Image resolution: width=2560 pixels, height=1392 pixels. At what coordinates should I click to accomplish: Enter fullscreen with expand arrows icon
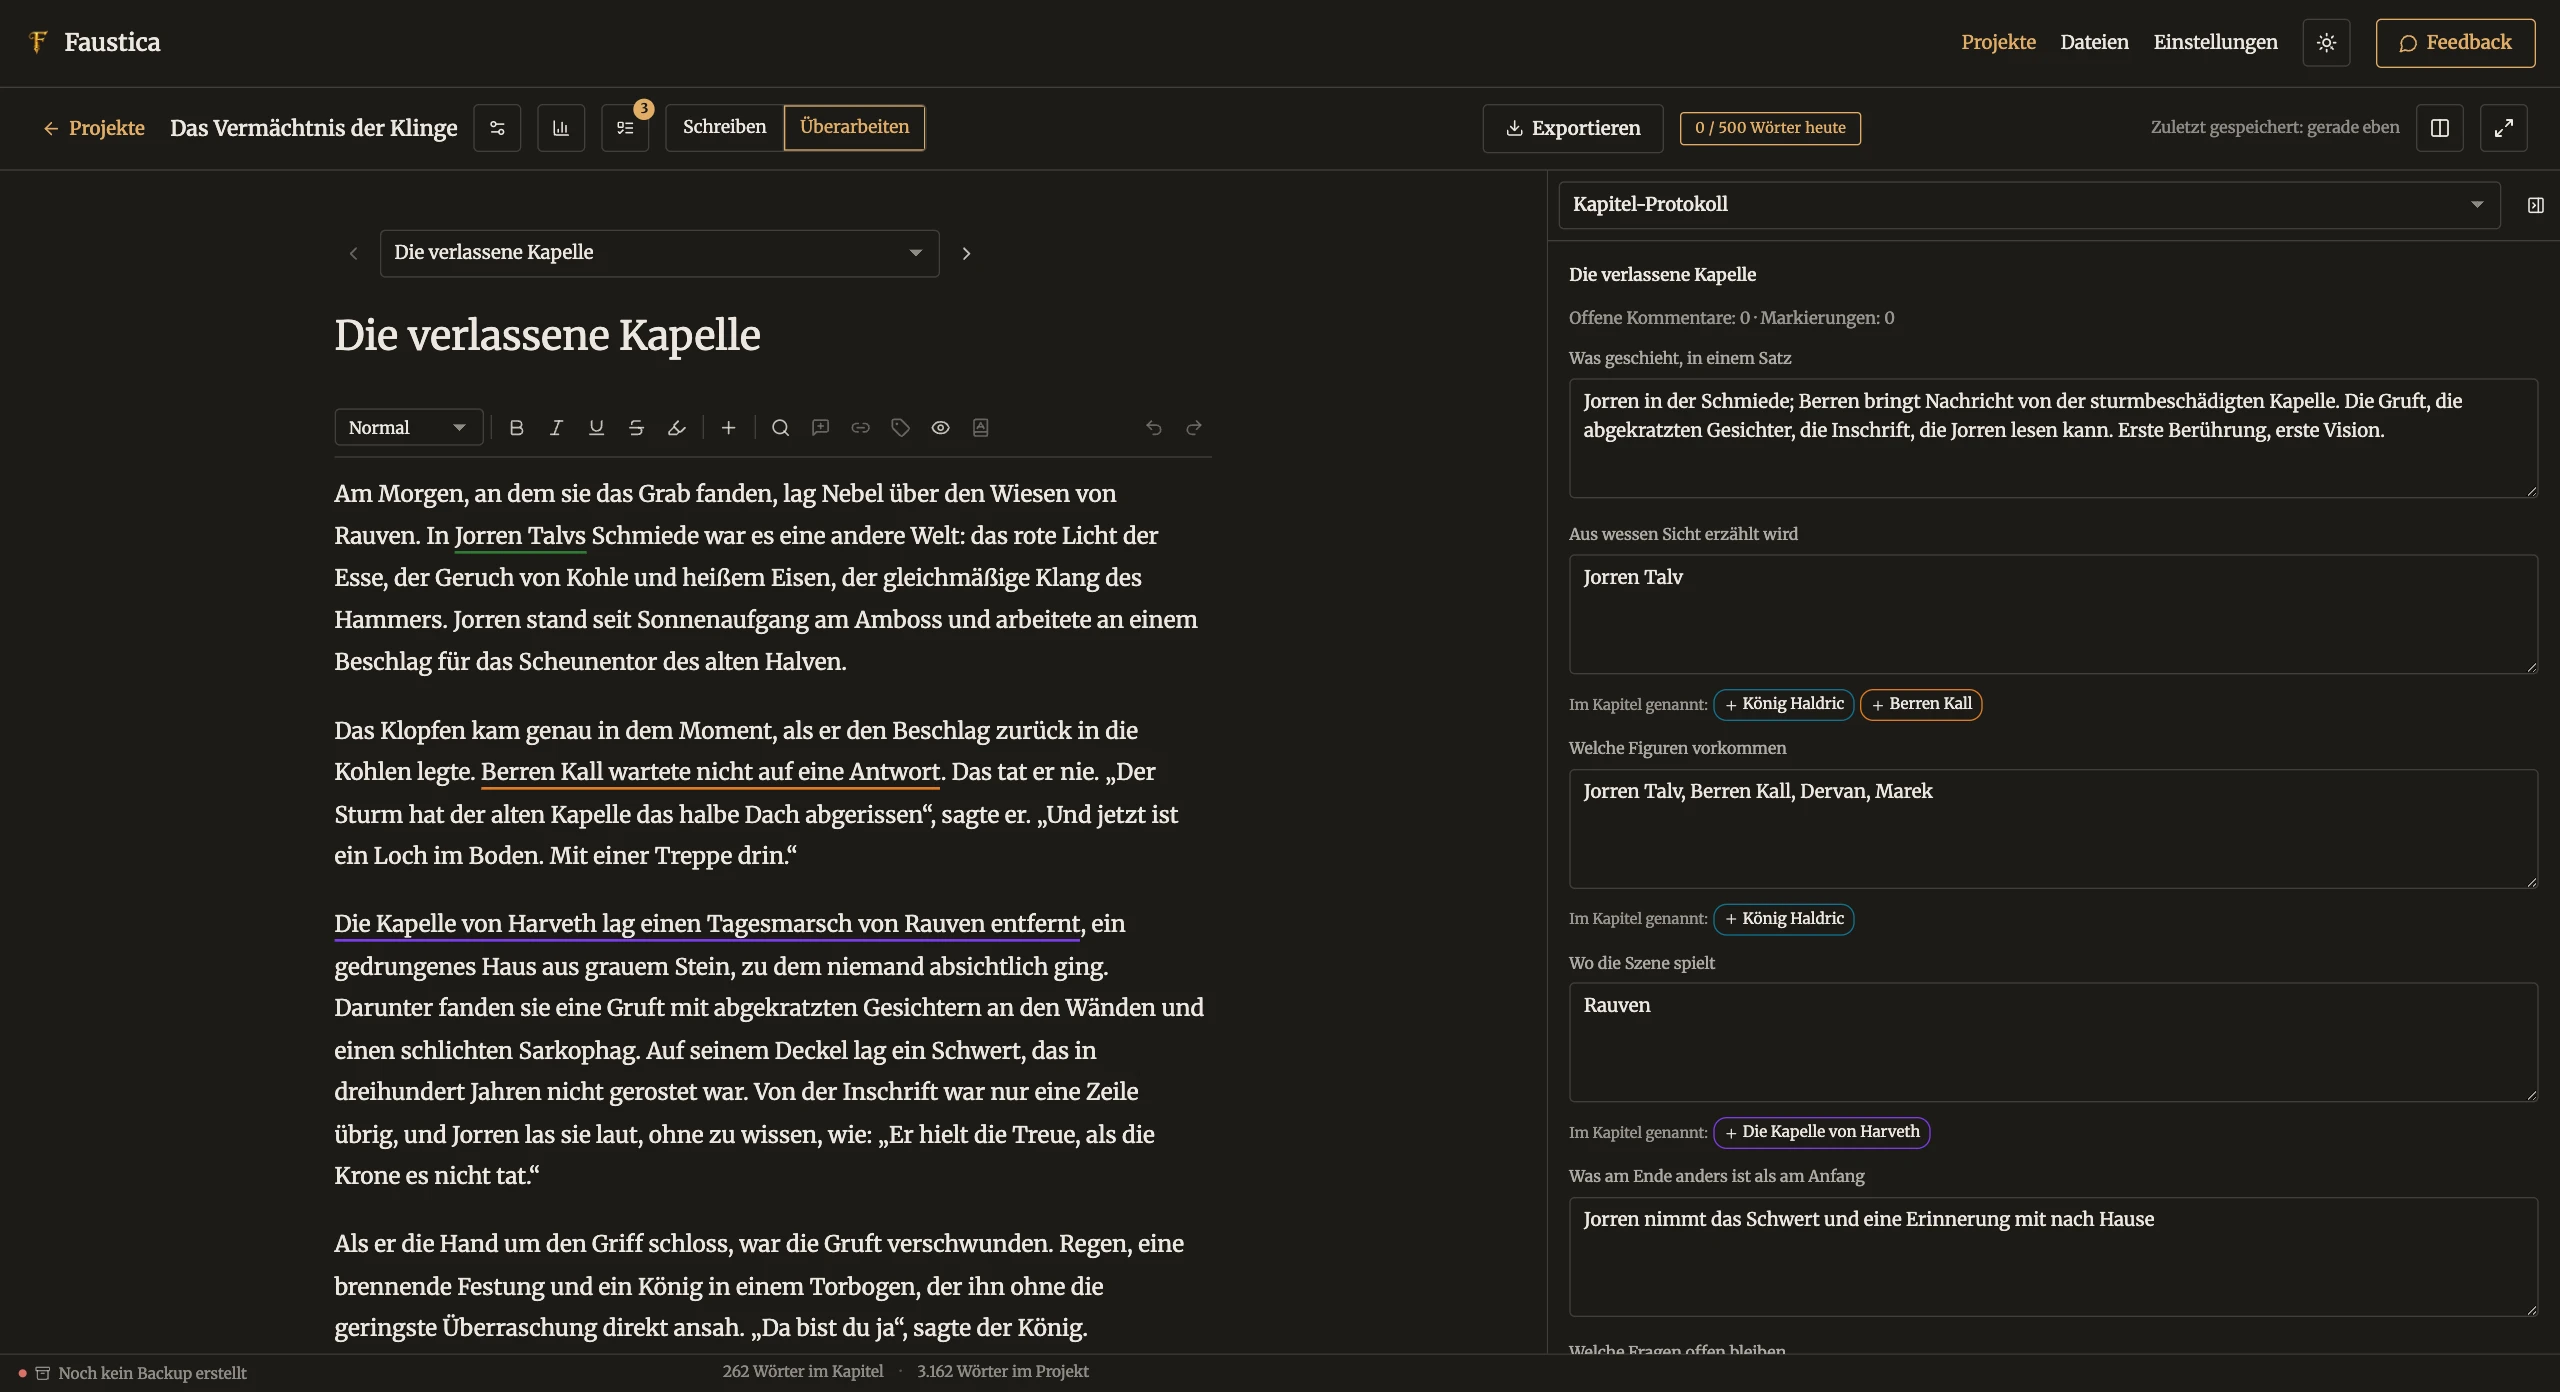point(2504,128)
